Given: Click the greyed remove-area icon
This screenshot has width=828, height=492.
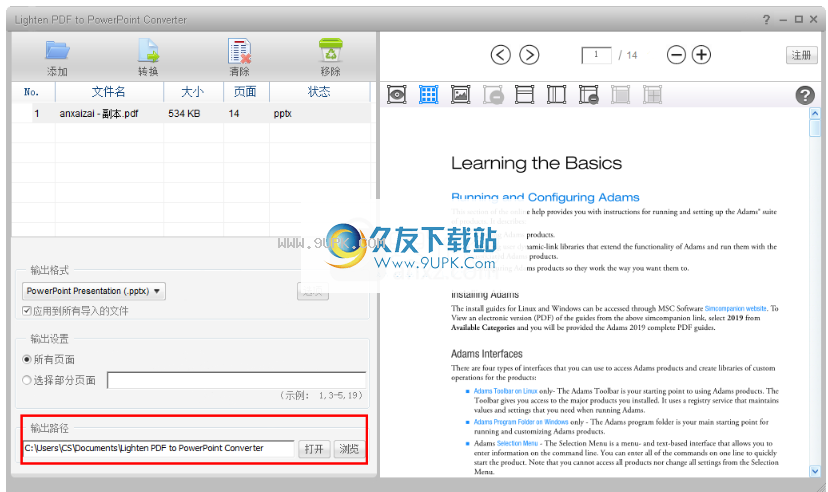Looking at the screenshot, I should pos(493,95).
